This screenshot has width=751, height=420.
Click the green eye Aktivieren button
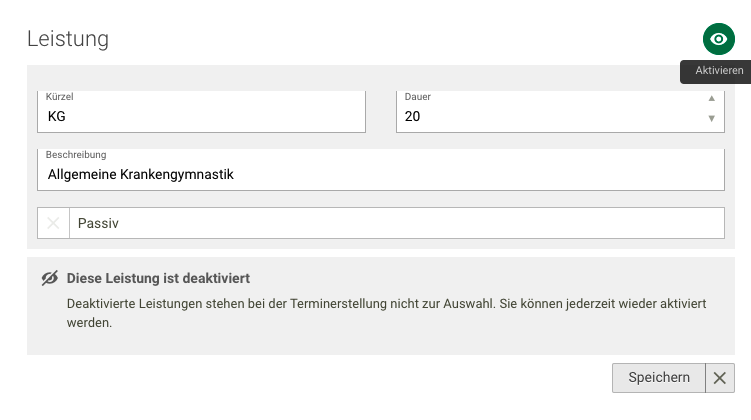click(718, 39)
